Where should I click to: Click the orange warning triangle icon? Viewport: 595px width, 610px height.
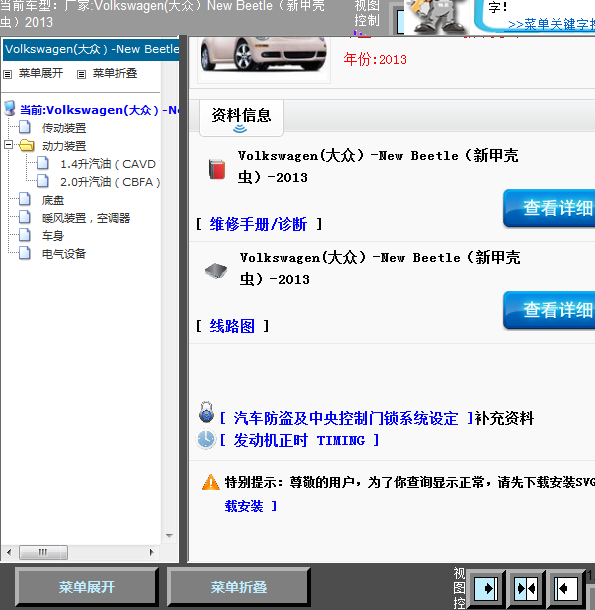[211, 482]
